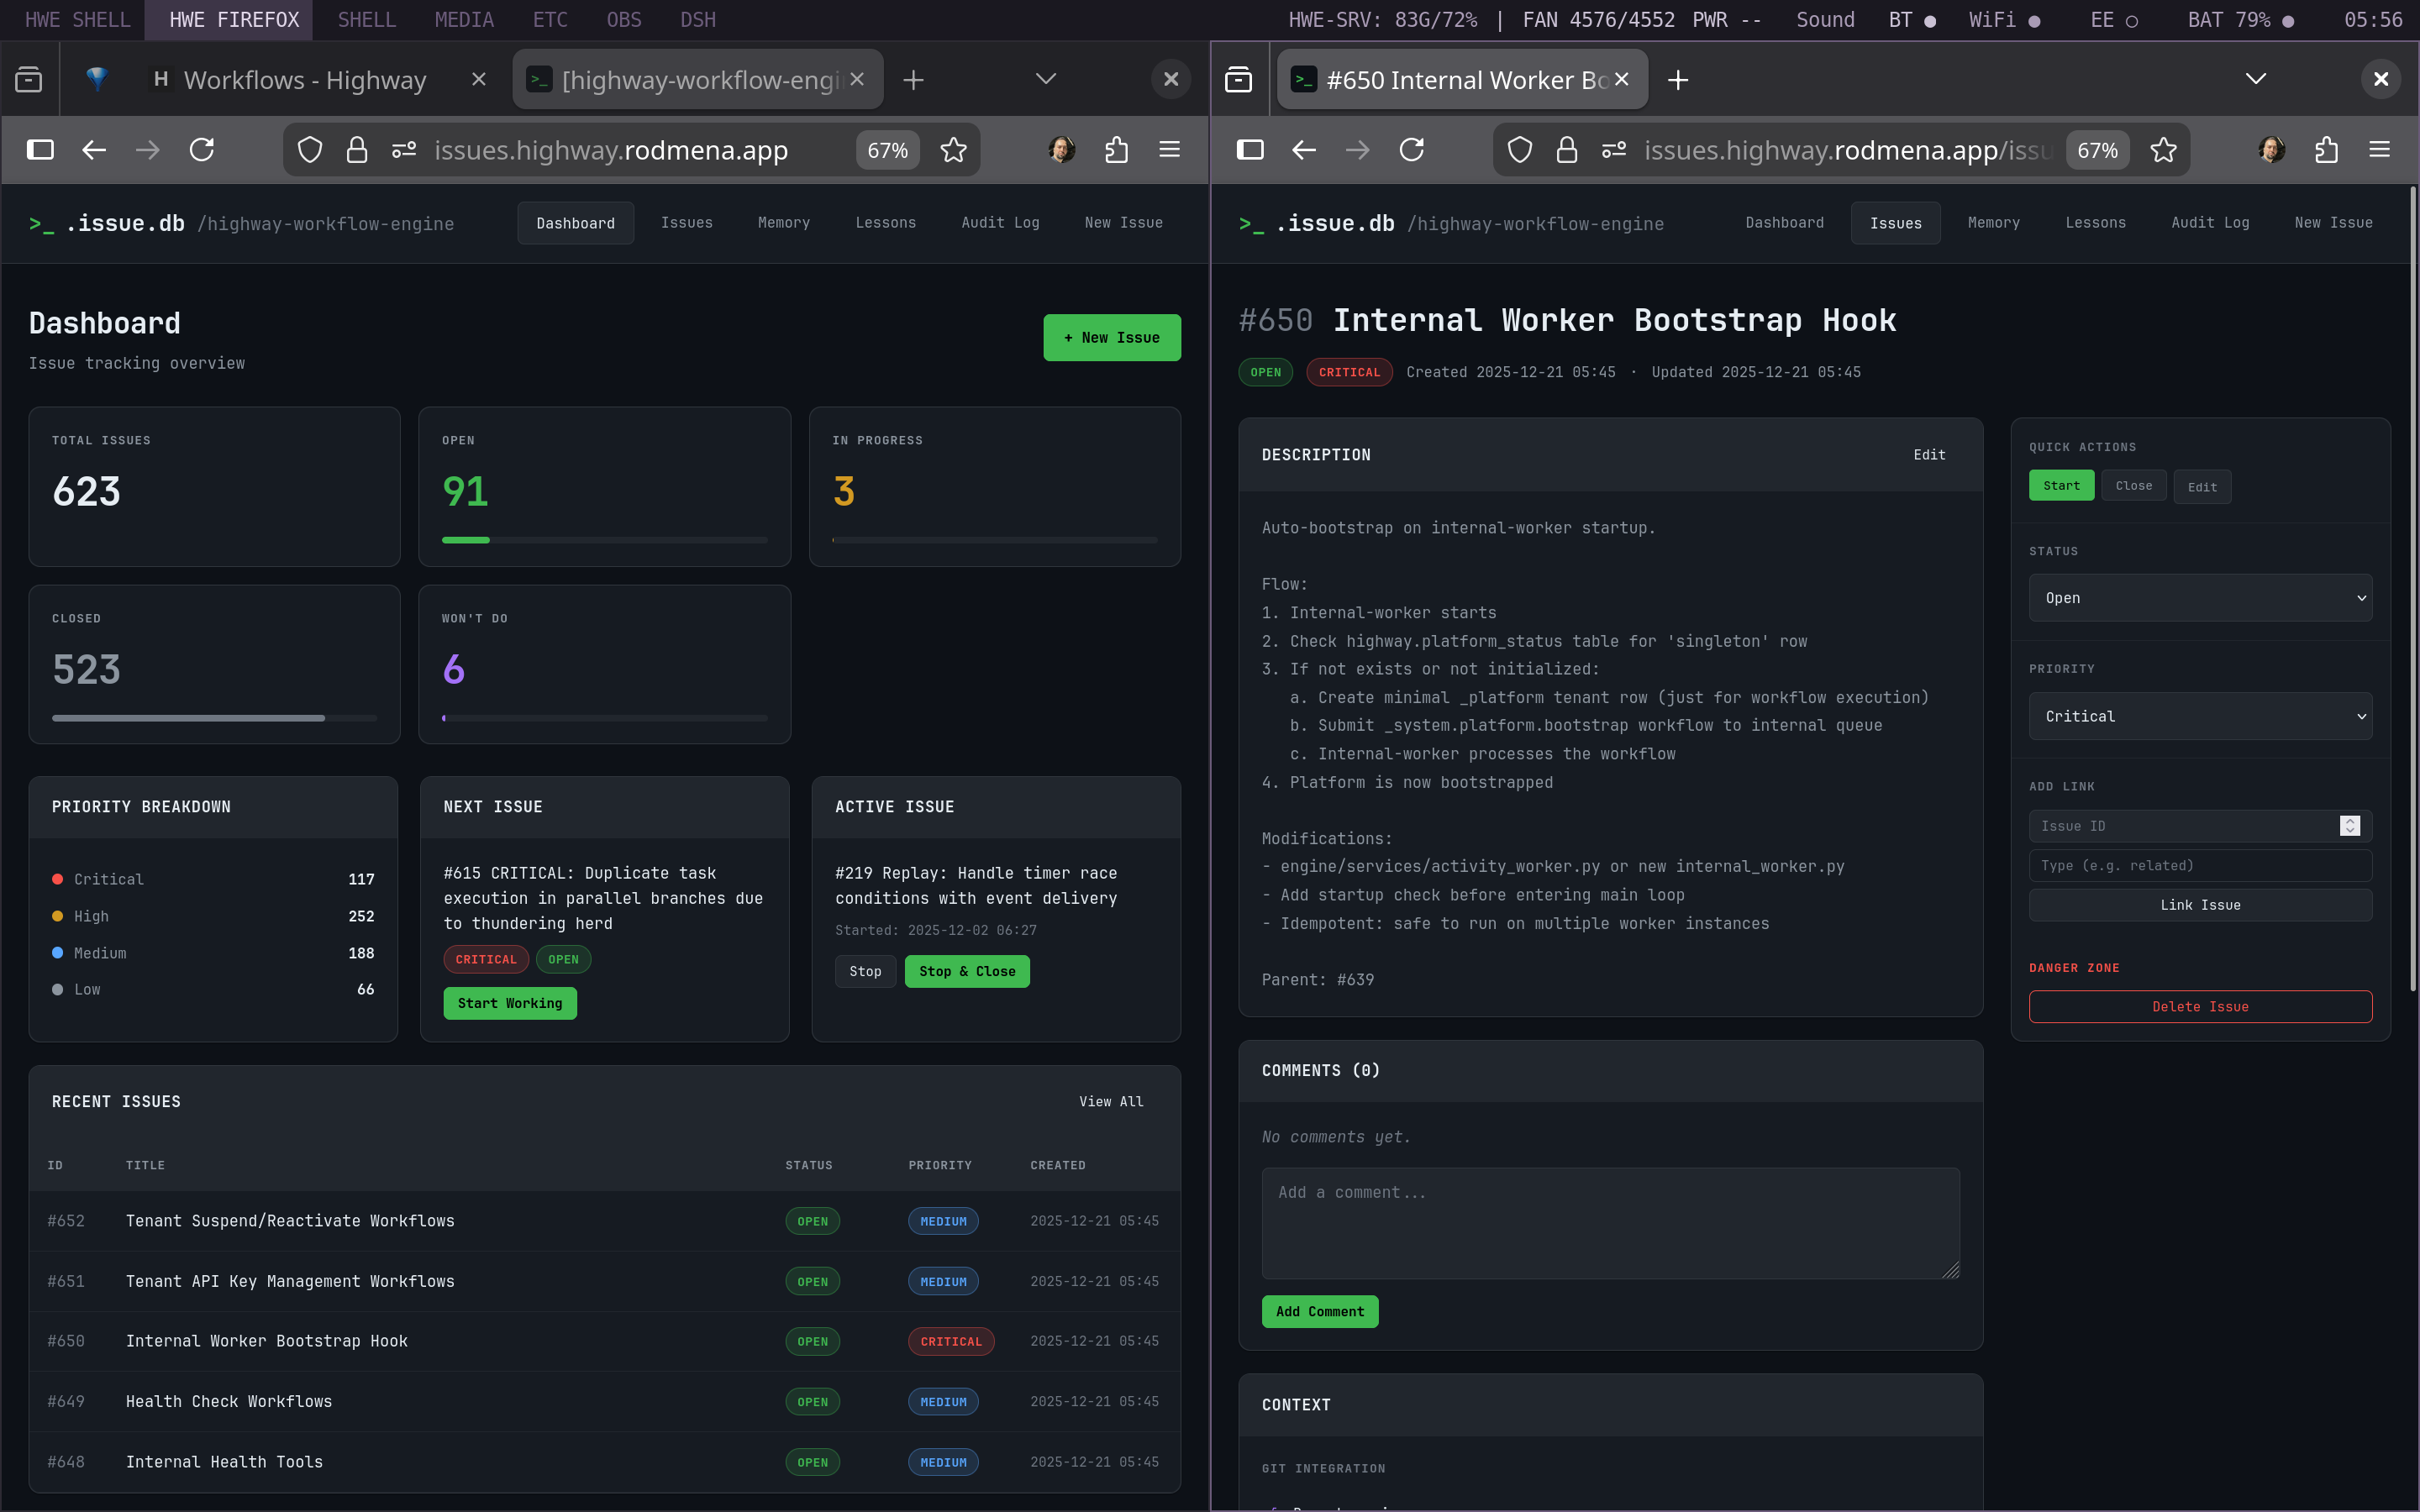Click Issue ID number stepper arrows

2350,826
